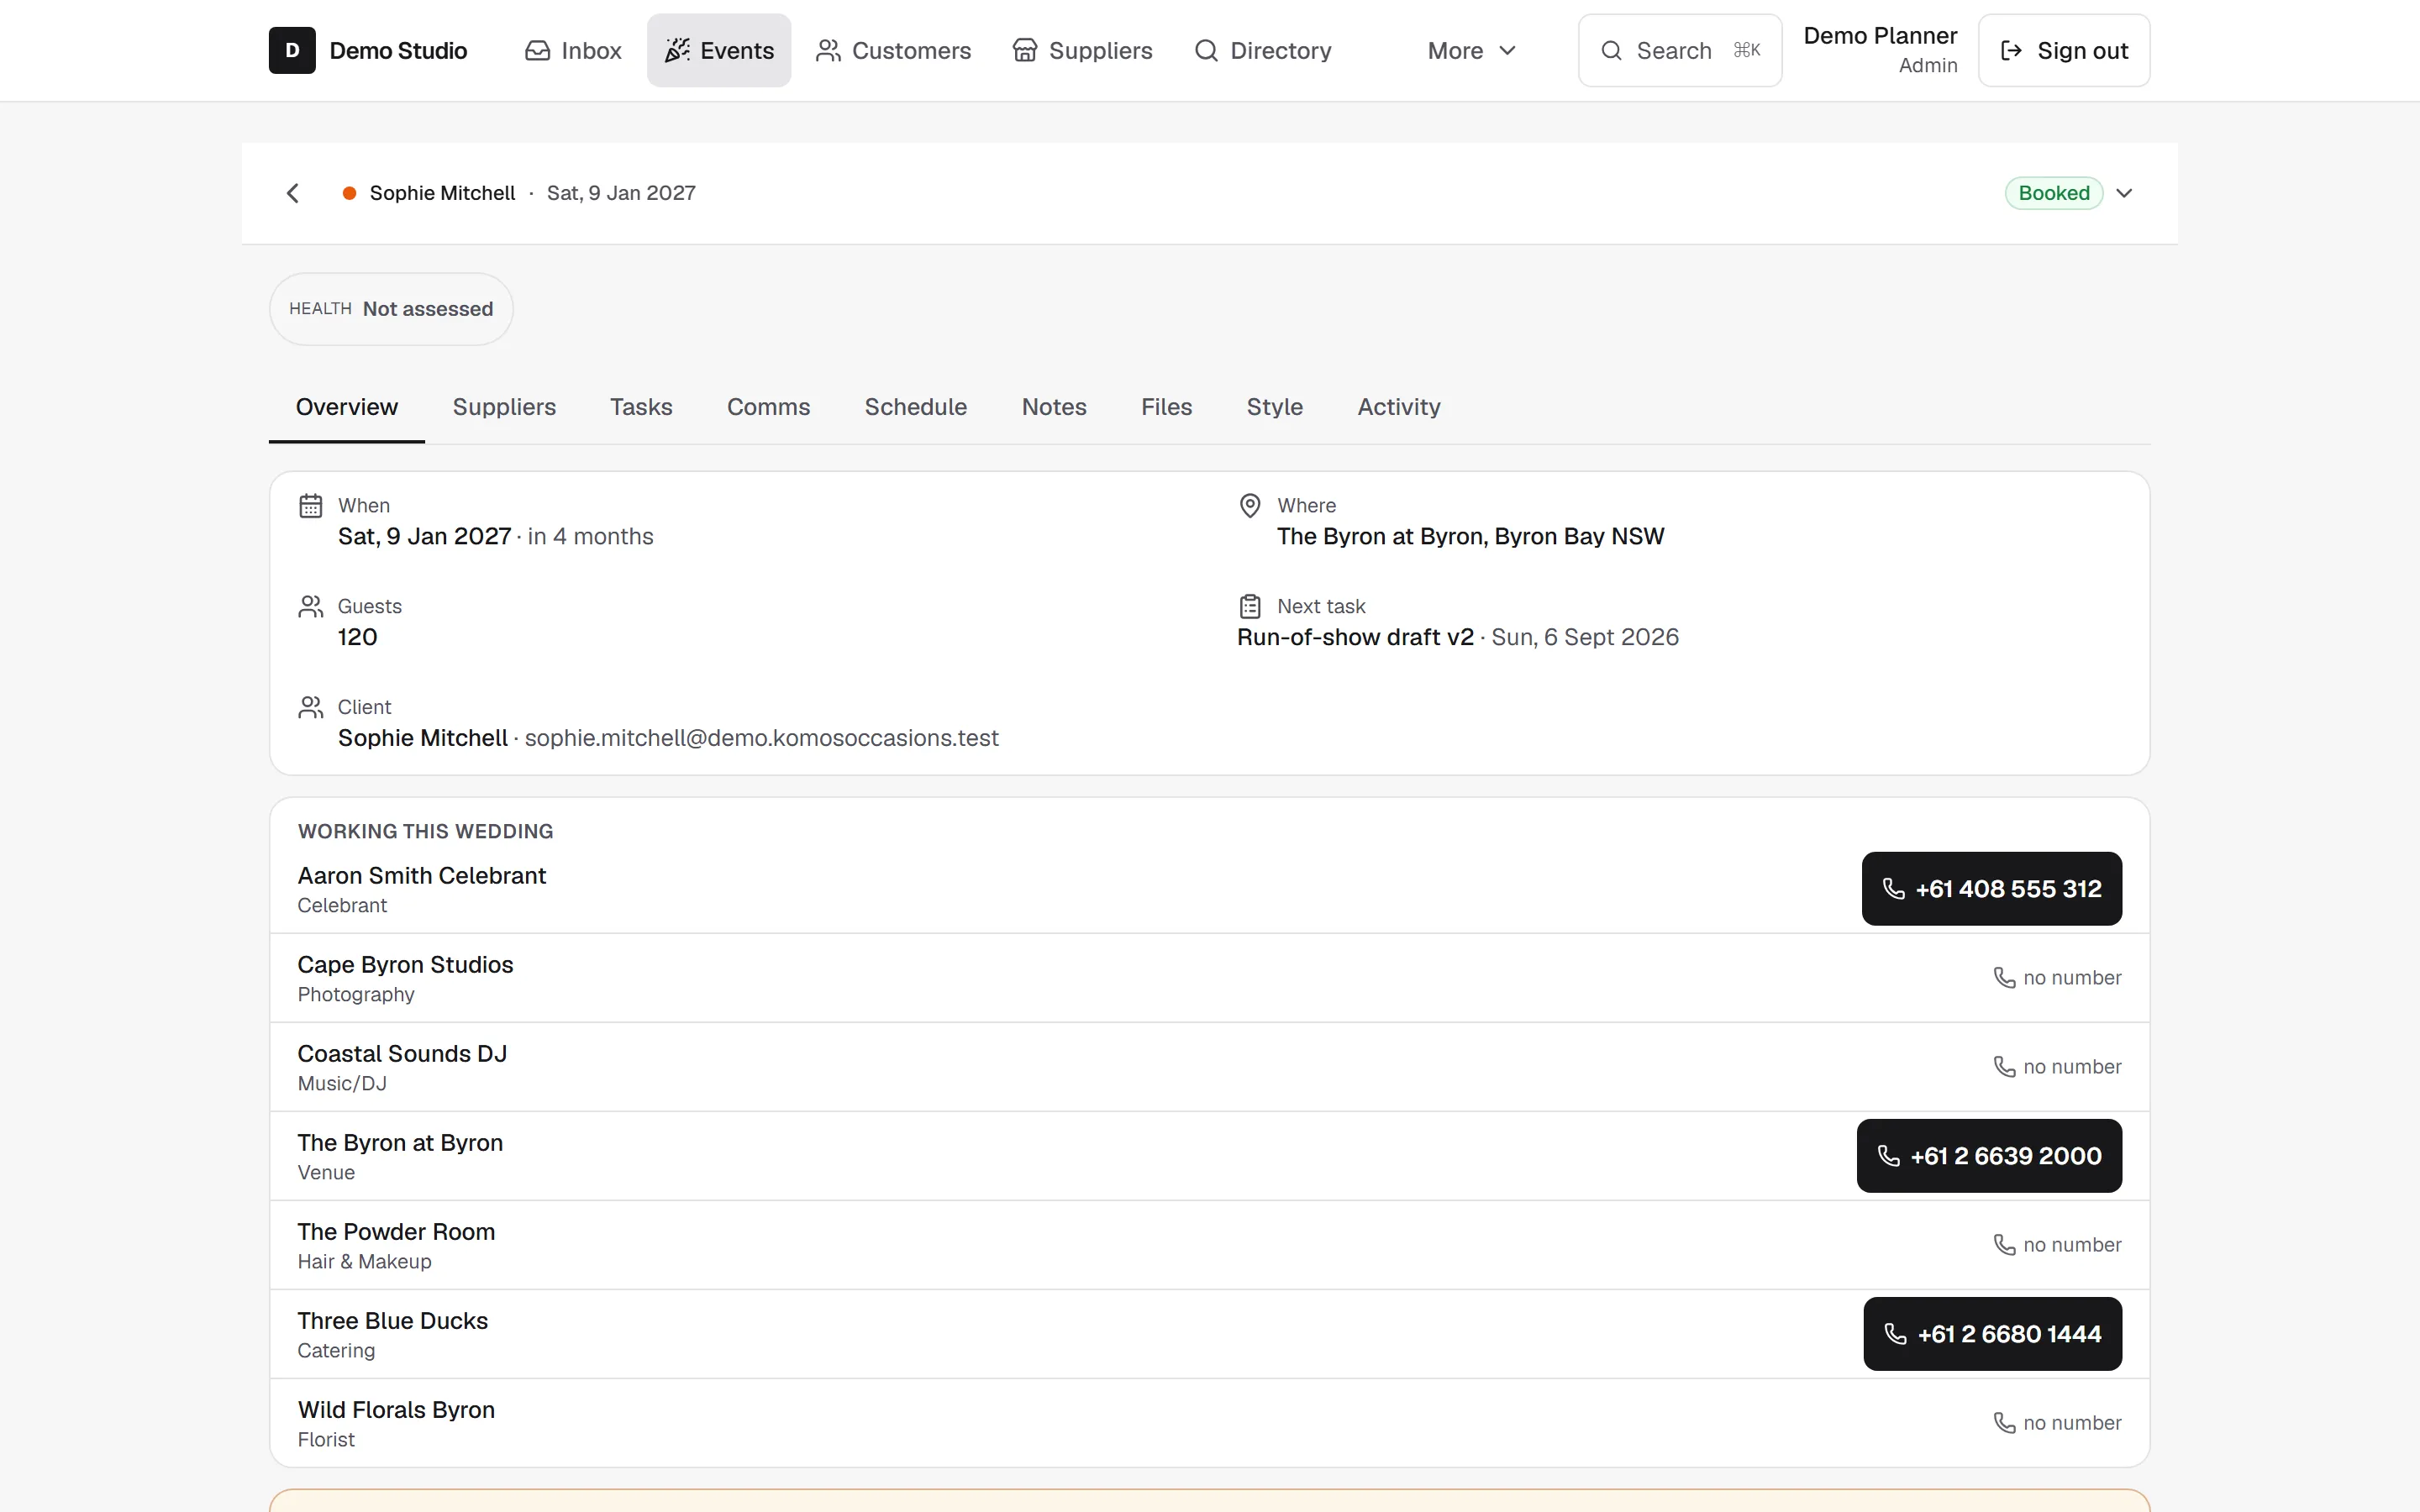Click the back arrow beside Sophie Mitchell
Viewport: 2420px width, 1512px height.
pyautogui.click(x=292, y=193)
